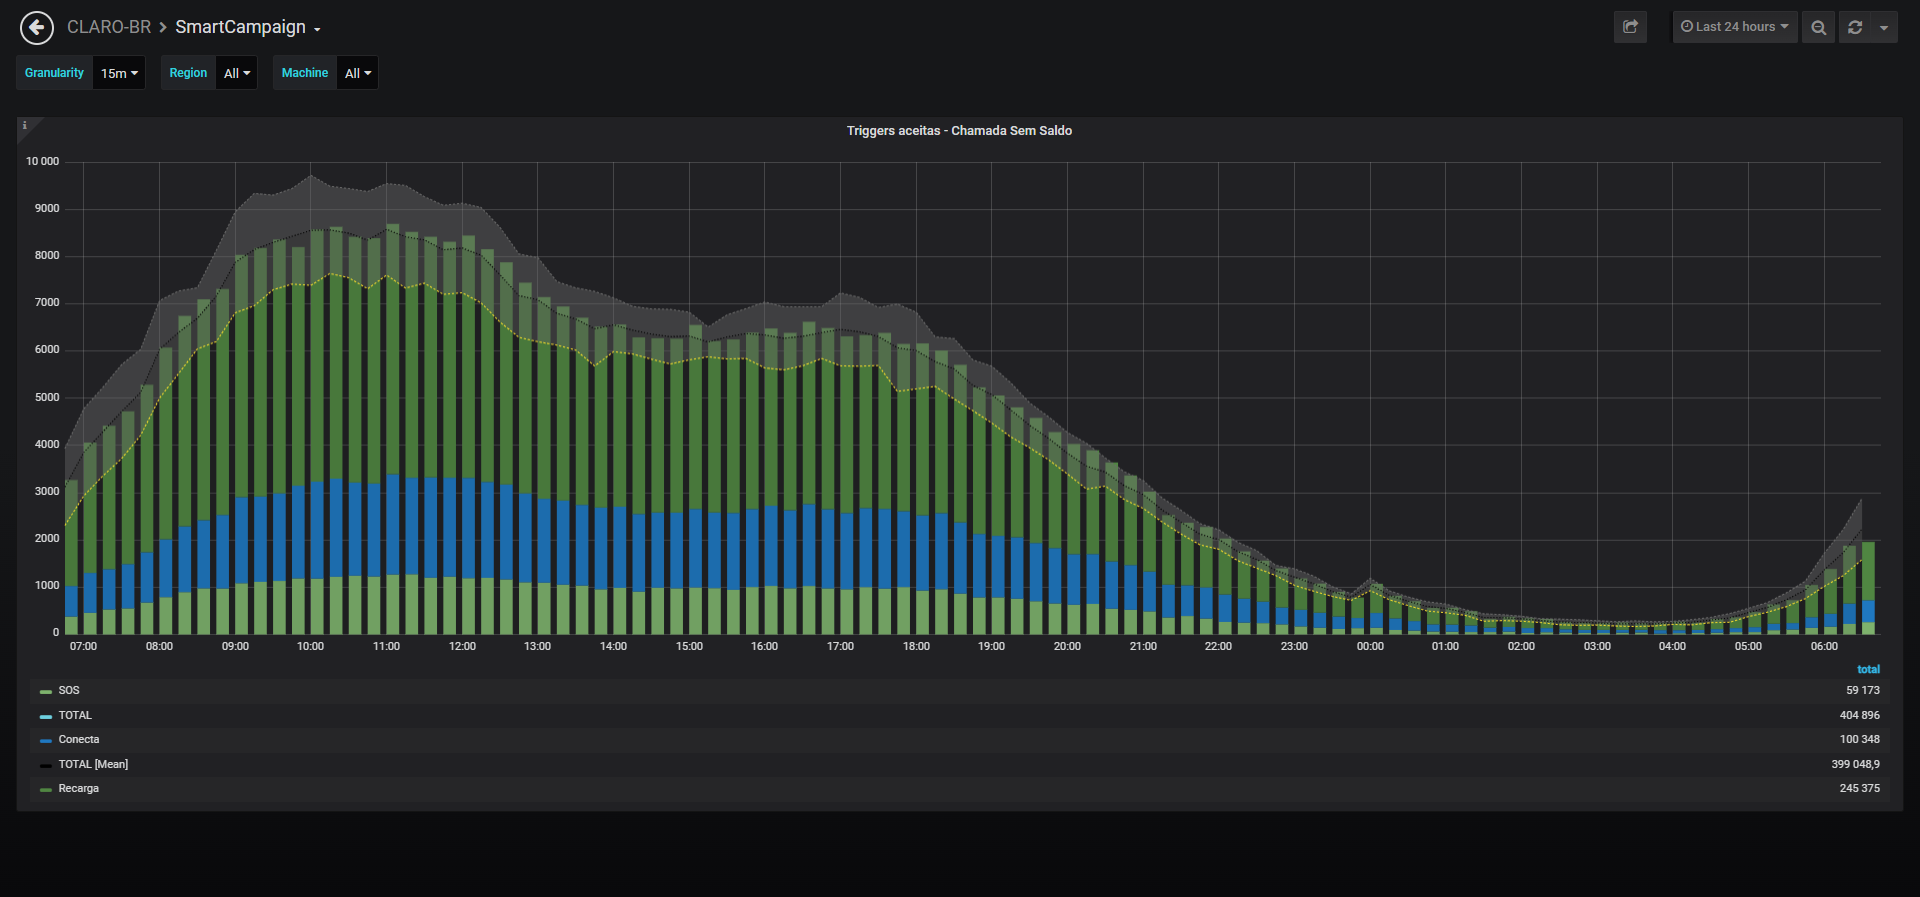Click the zoom out magnifier icon
This screenshot has height=897, width=1920.
pyautogui.click(x=1819, y=27)
